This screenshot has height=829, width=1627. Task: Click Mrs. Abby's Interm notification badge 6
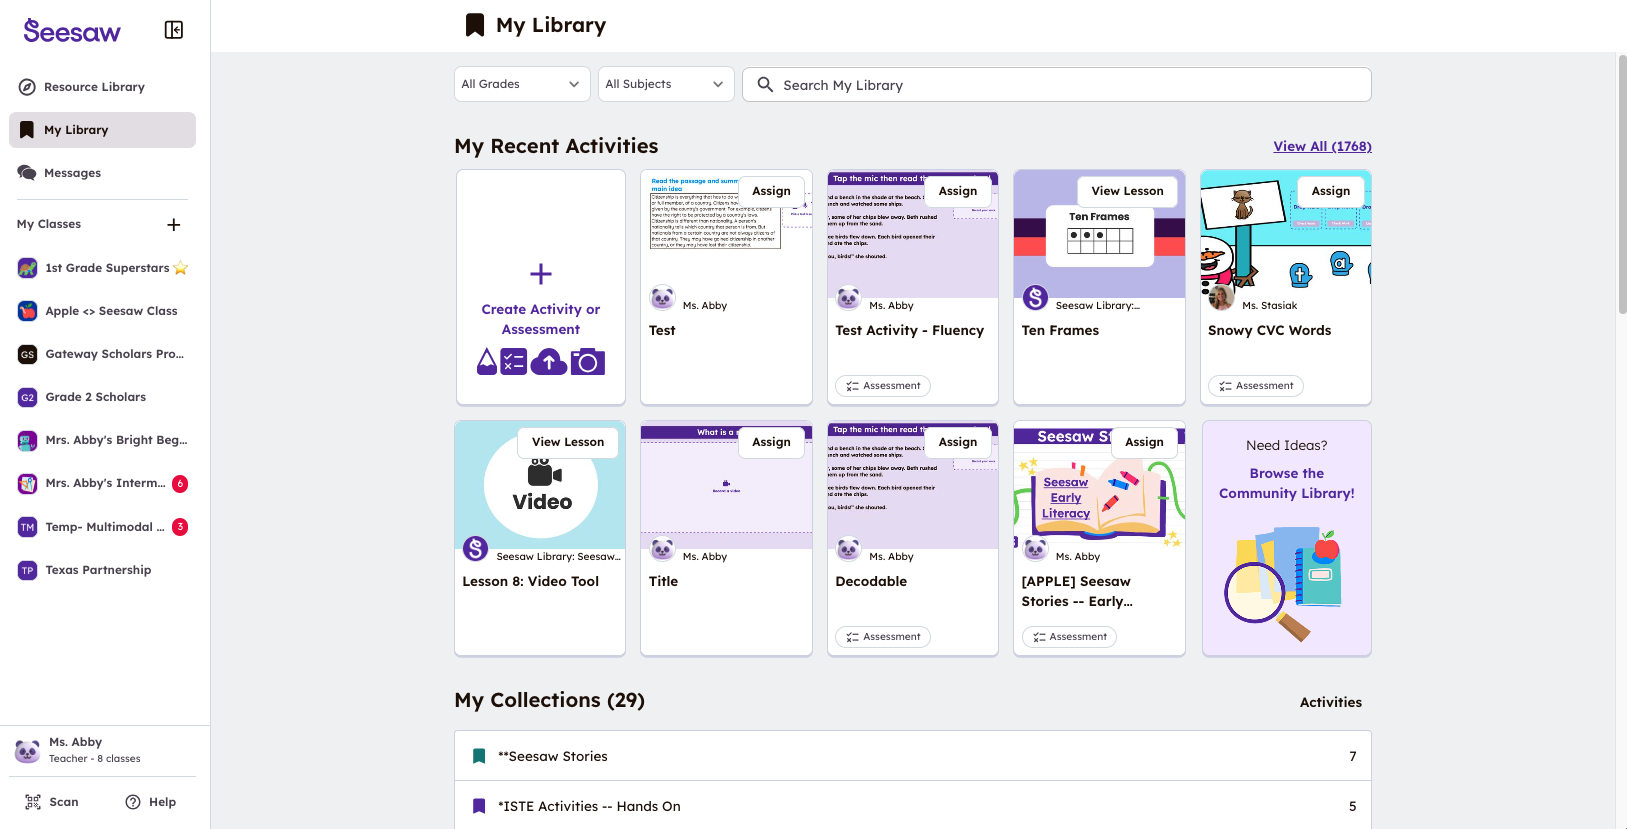pos(180,484)
